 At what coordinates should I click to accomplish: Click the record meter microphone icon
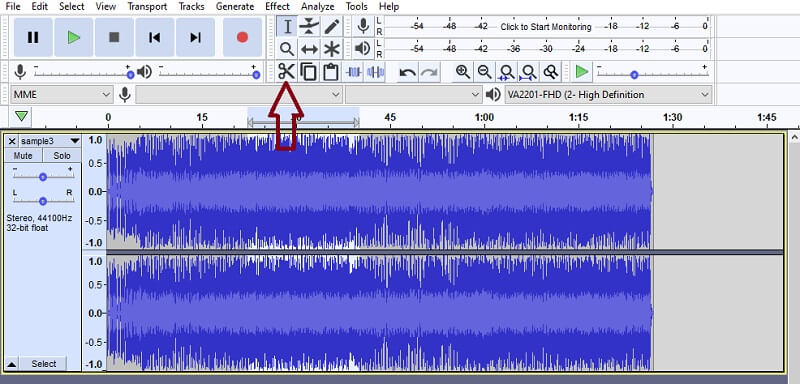click(x=363, y=26)
